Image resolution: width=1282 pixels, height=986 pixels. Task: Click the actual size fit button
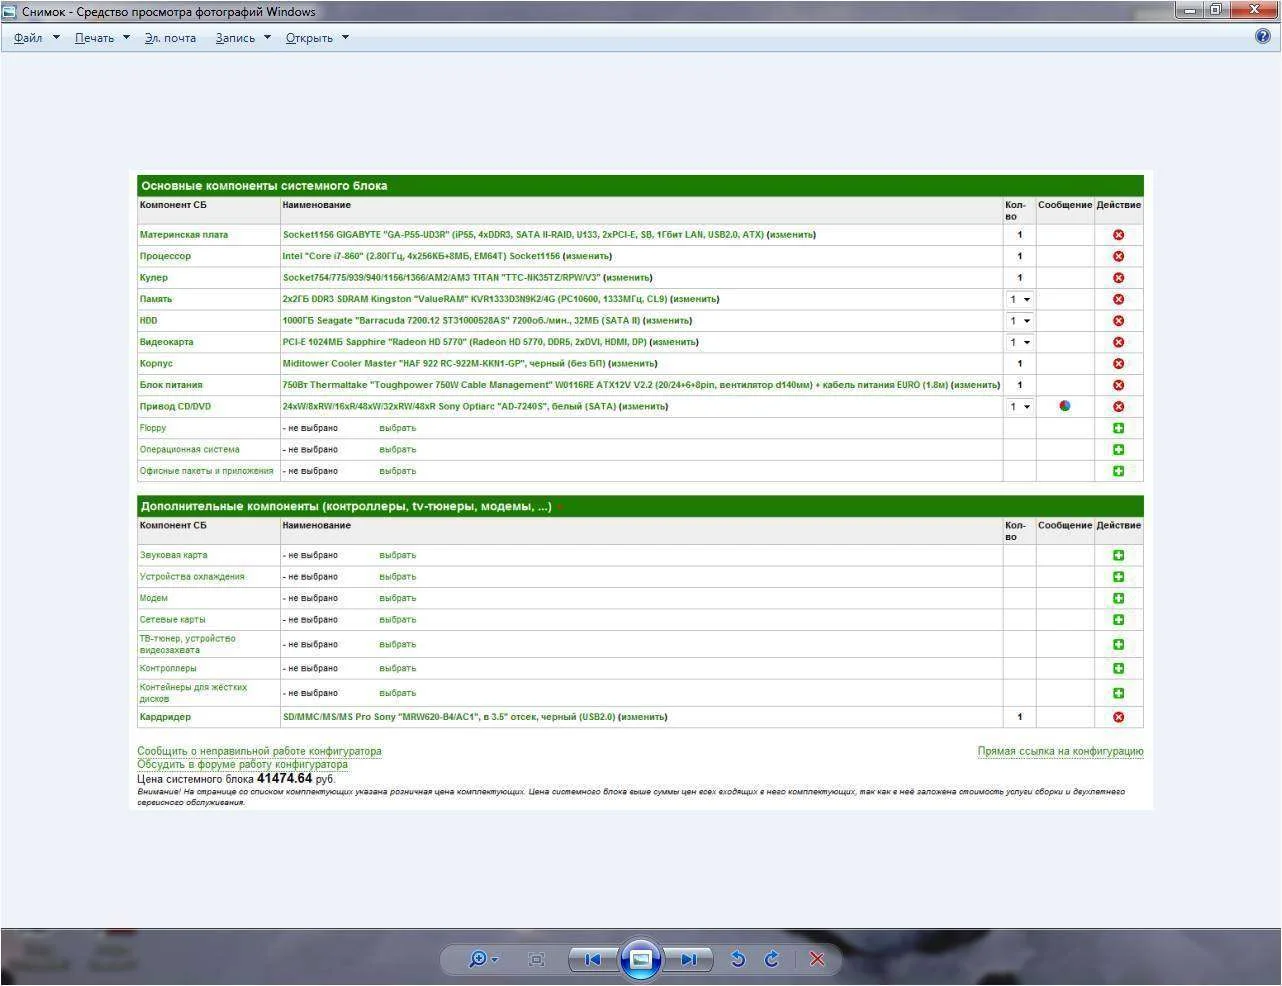click(536, 959)
